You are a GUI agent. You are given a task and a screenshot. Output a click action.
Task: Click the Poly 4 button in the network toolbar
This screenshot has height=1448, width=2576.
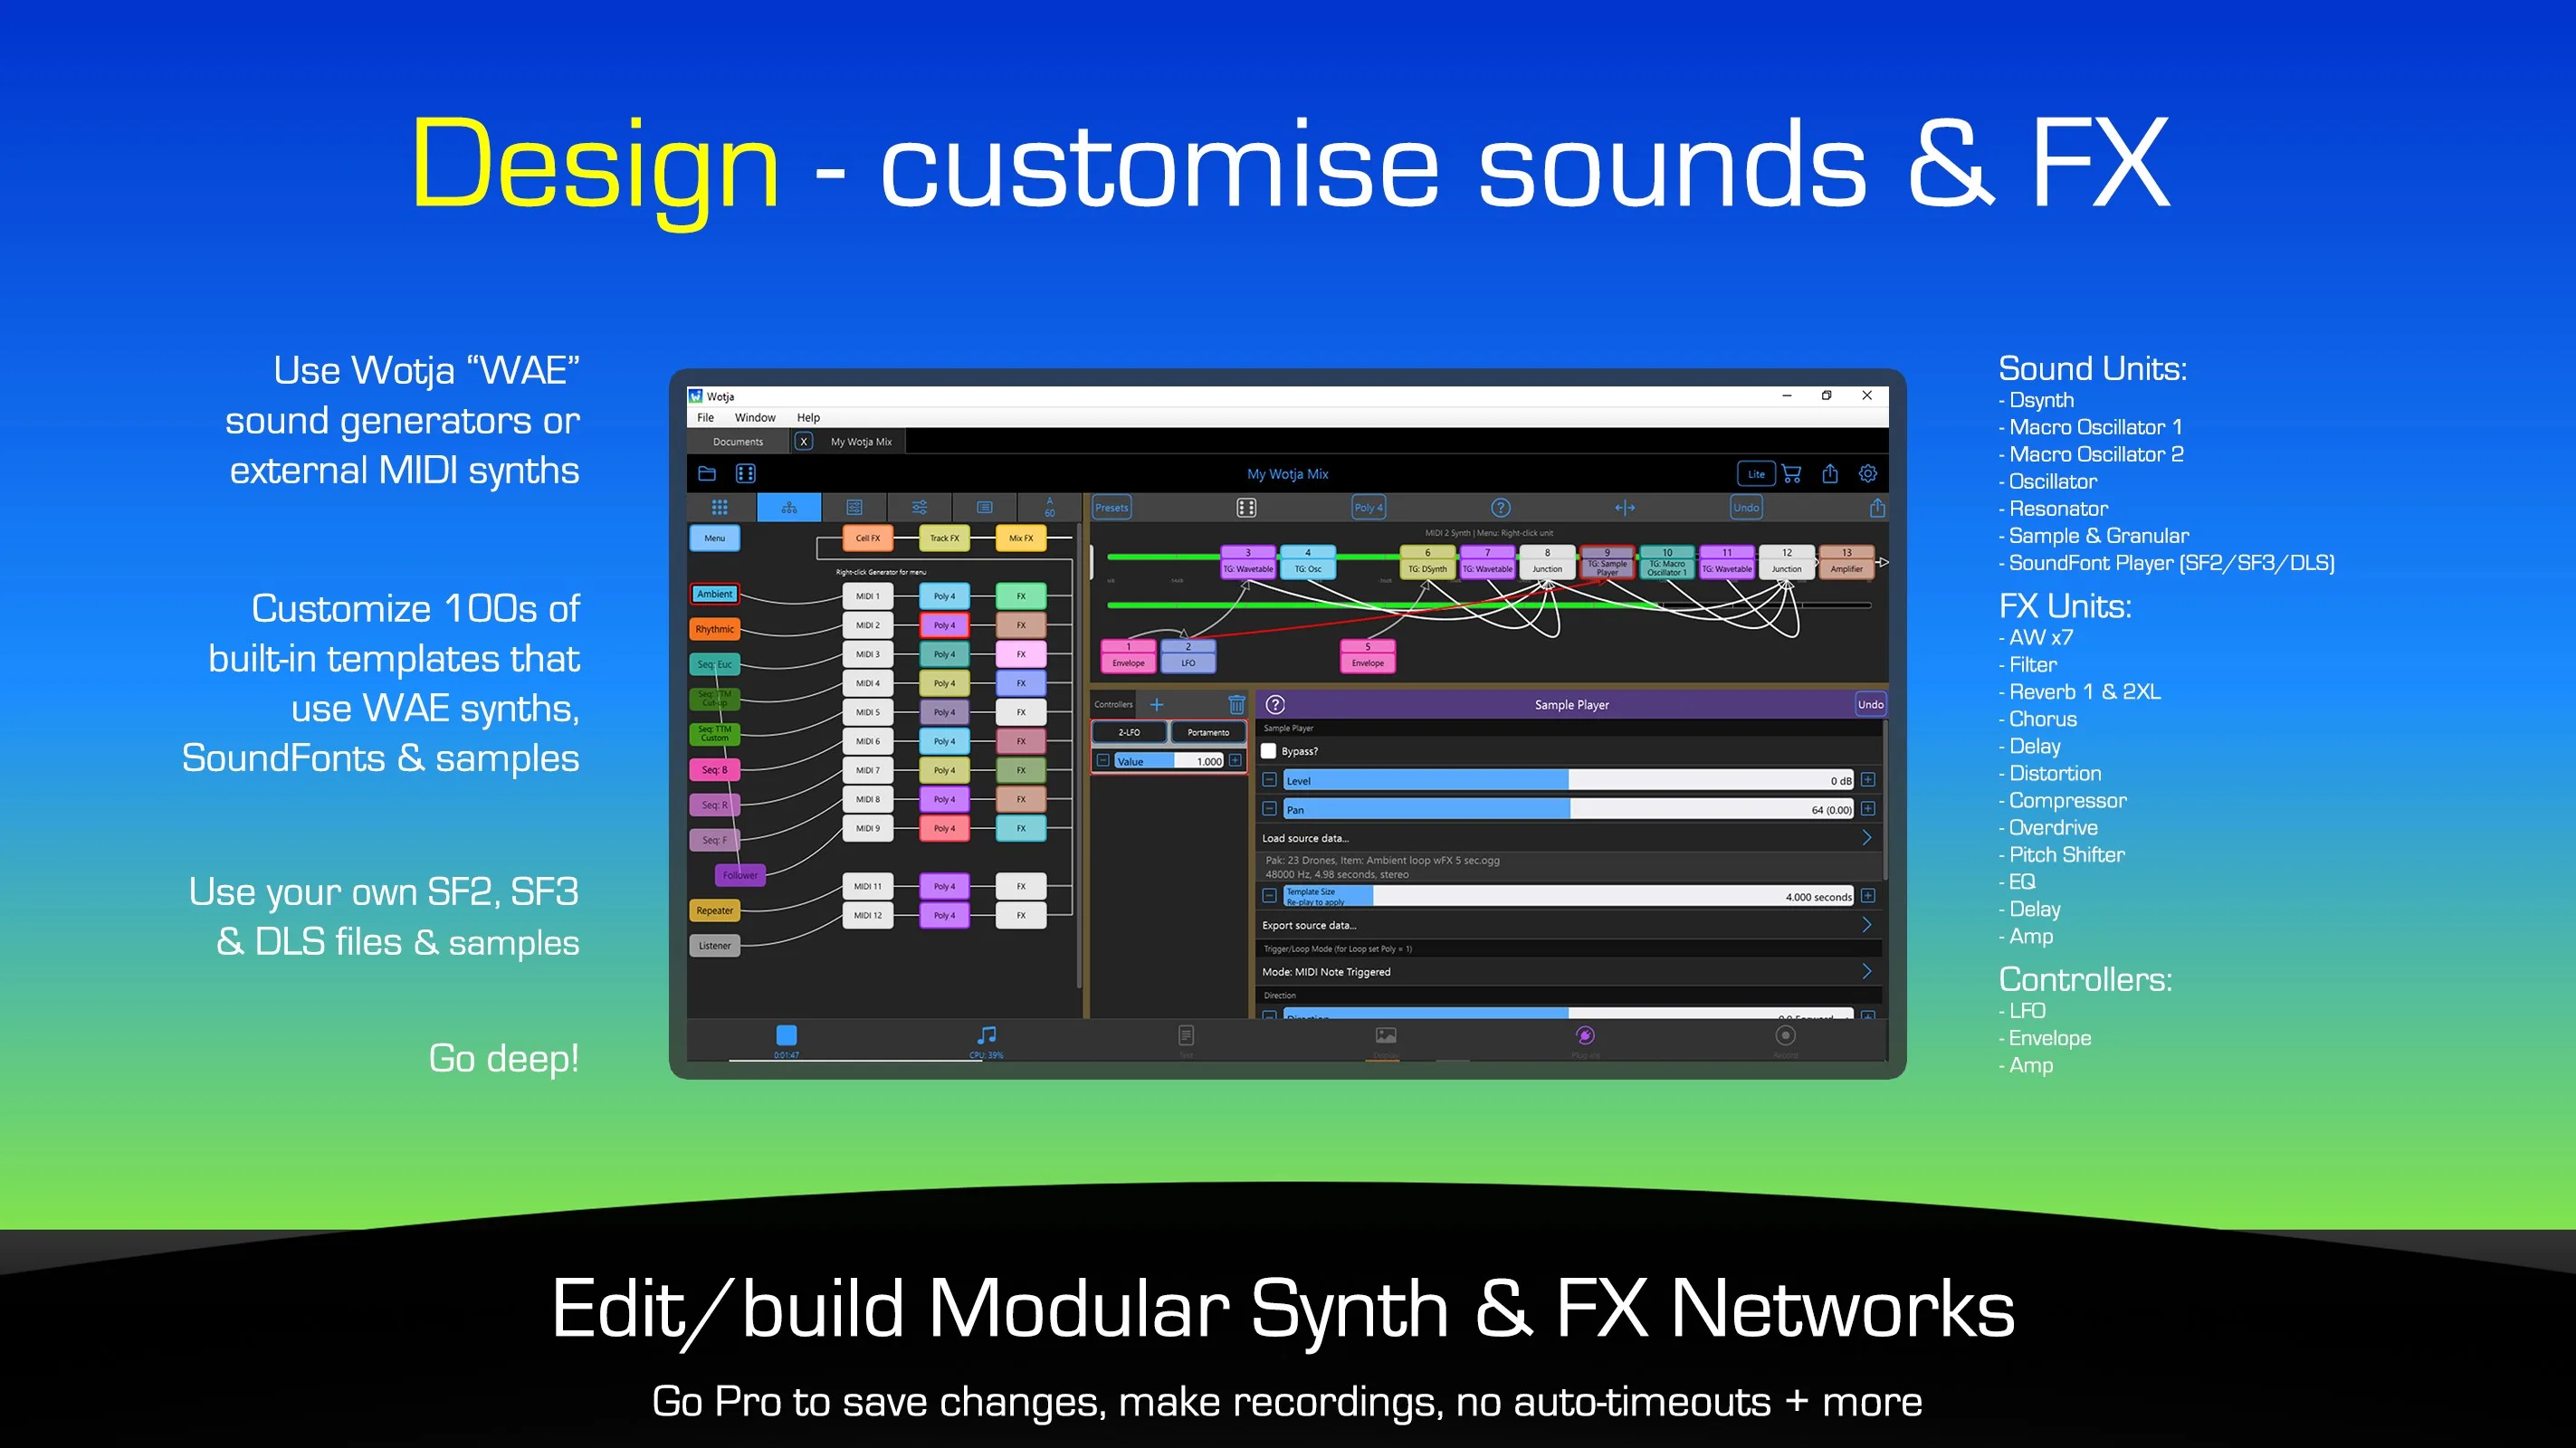click(1369, 508)
